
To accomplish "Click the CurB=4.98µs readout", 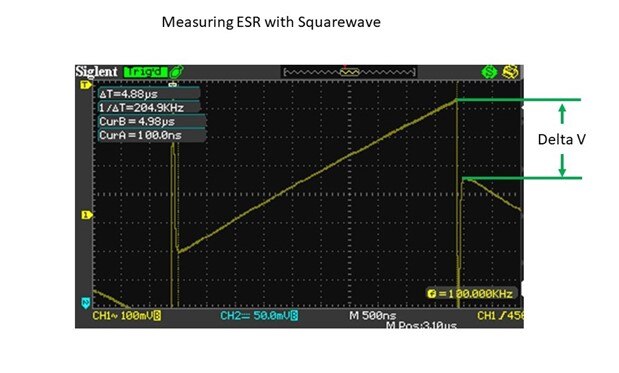I will point(151,121).
